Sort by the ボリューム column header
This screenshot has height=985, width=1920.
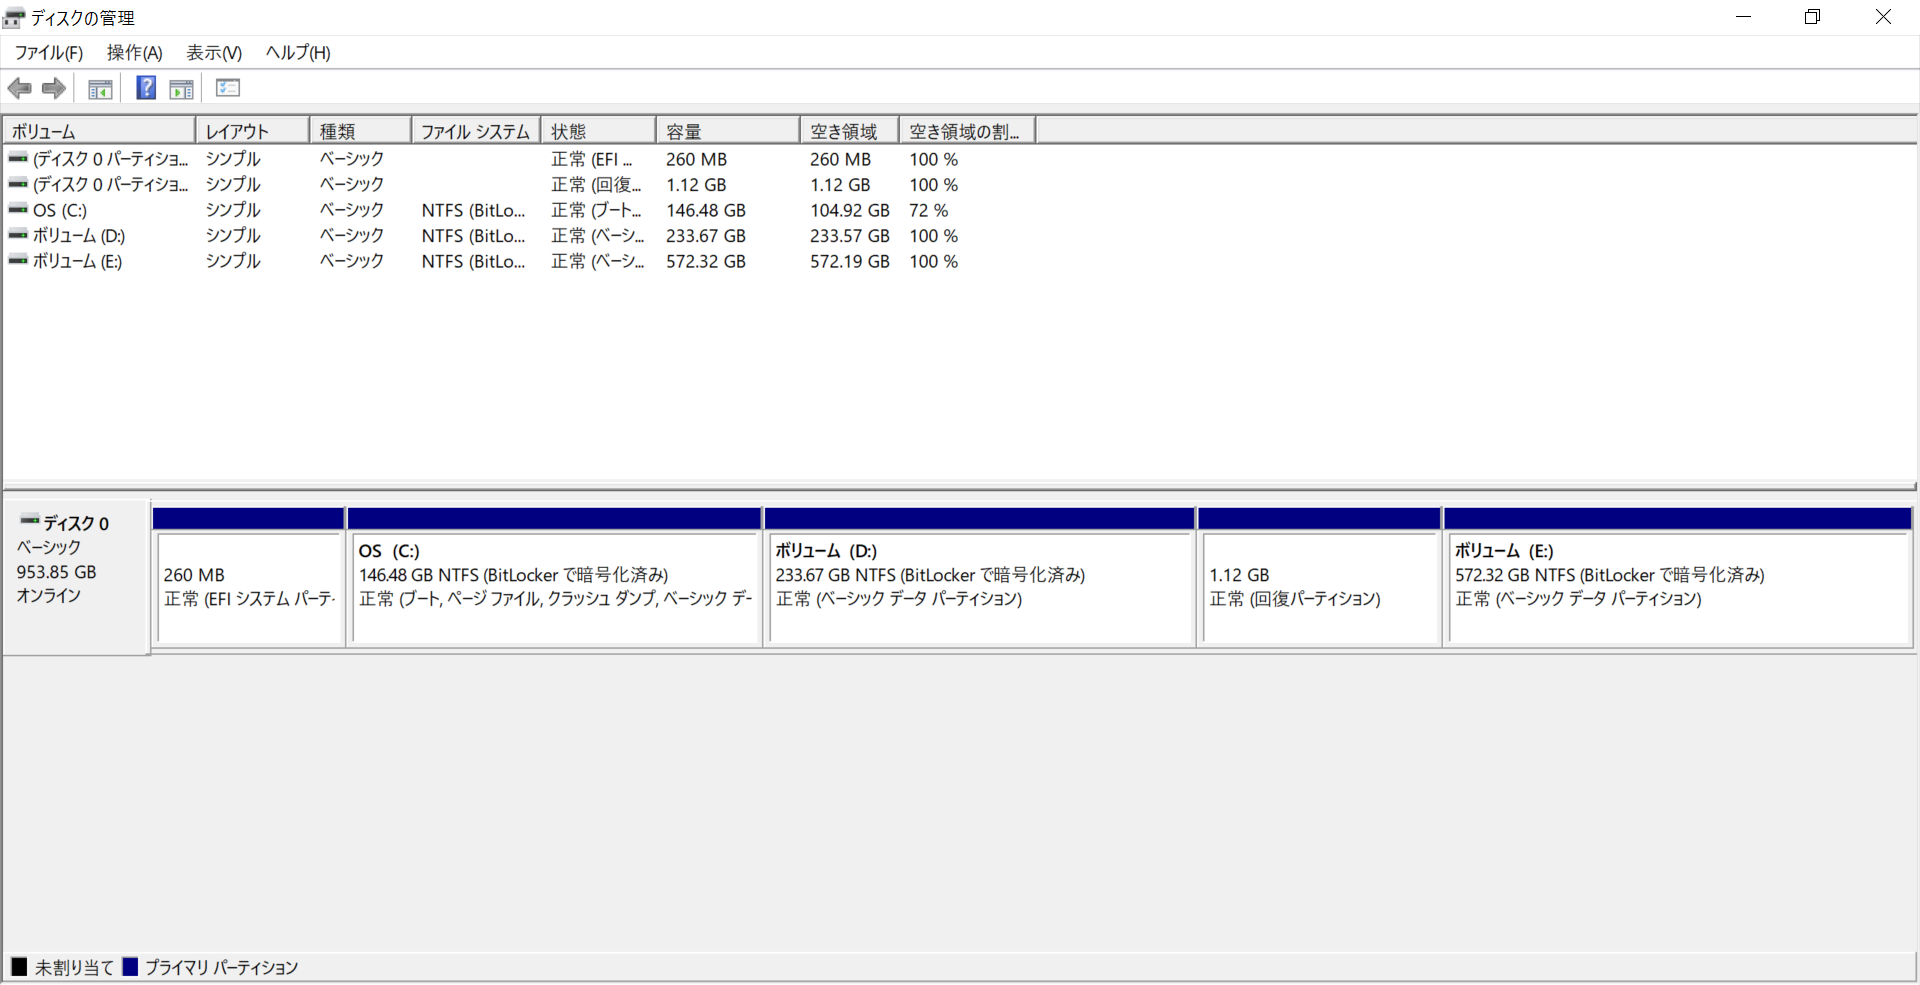pyautogui.click(x=99, y=131)
